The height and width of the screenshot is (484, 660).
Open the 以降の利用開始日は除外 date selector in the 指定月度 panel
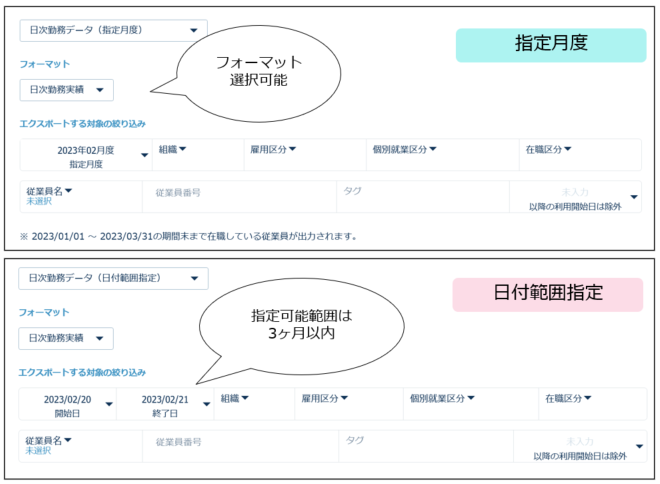(575, 197)
